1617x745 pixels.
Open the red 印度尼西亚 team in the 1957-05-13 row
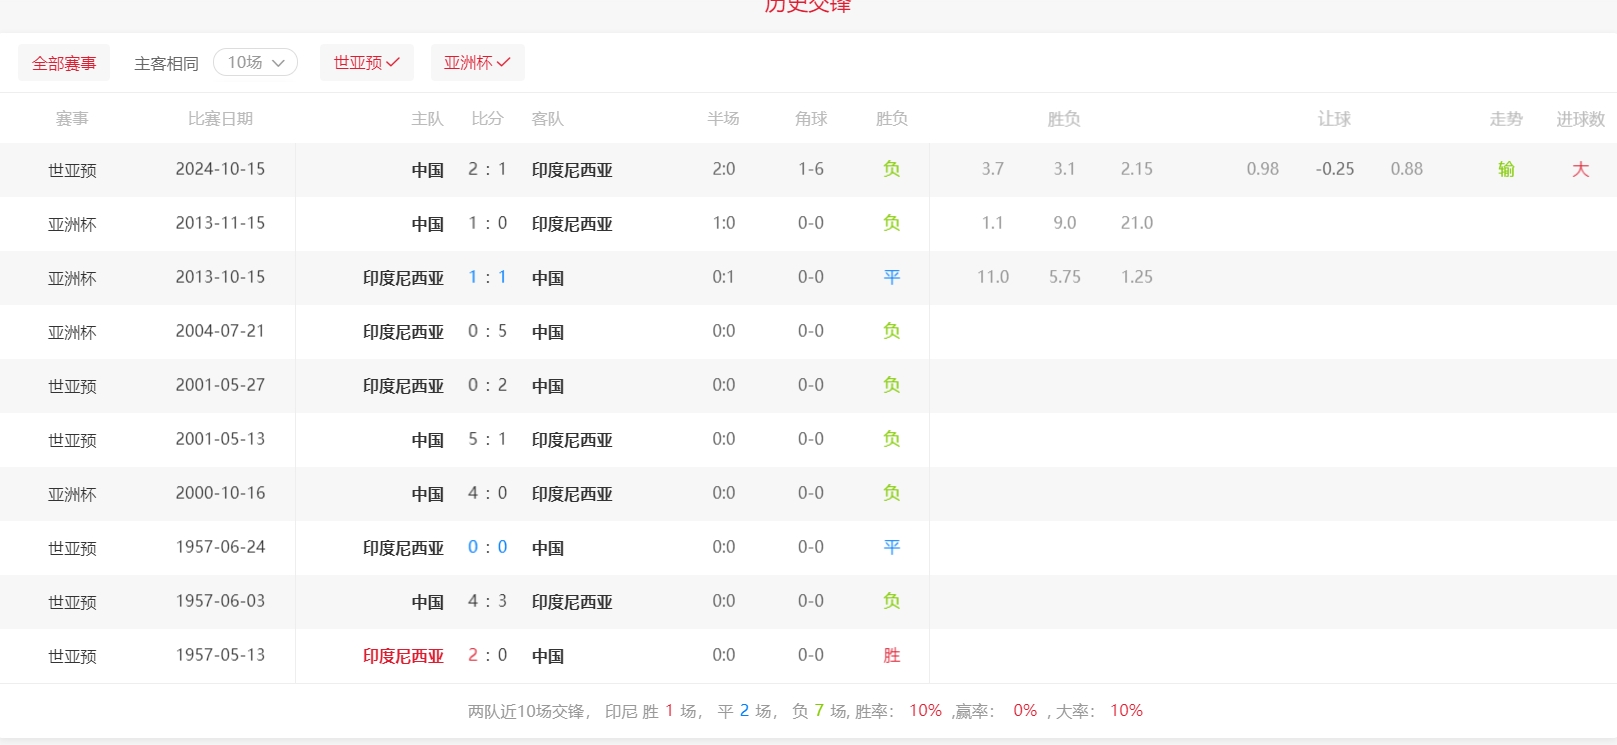coord(403,656)
